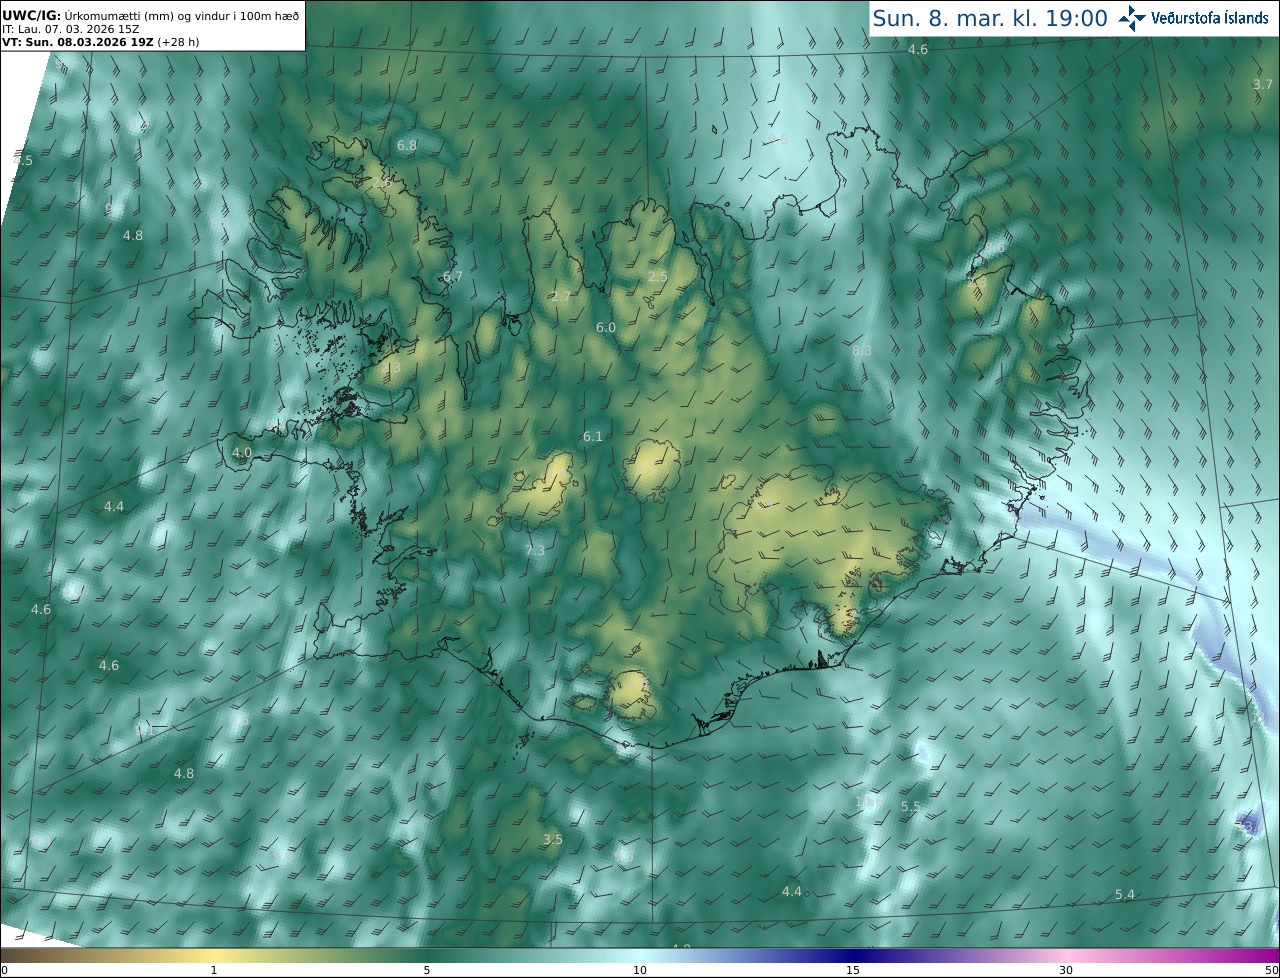The height and width of the screenshot is (978, 1280).
Task: Select the 'IT: Lau. 07. 03. 2026 15Z' line
Action: pyautogui.click(x=70, y=28)
